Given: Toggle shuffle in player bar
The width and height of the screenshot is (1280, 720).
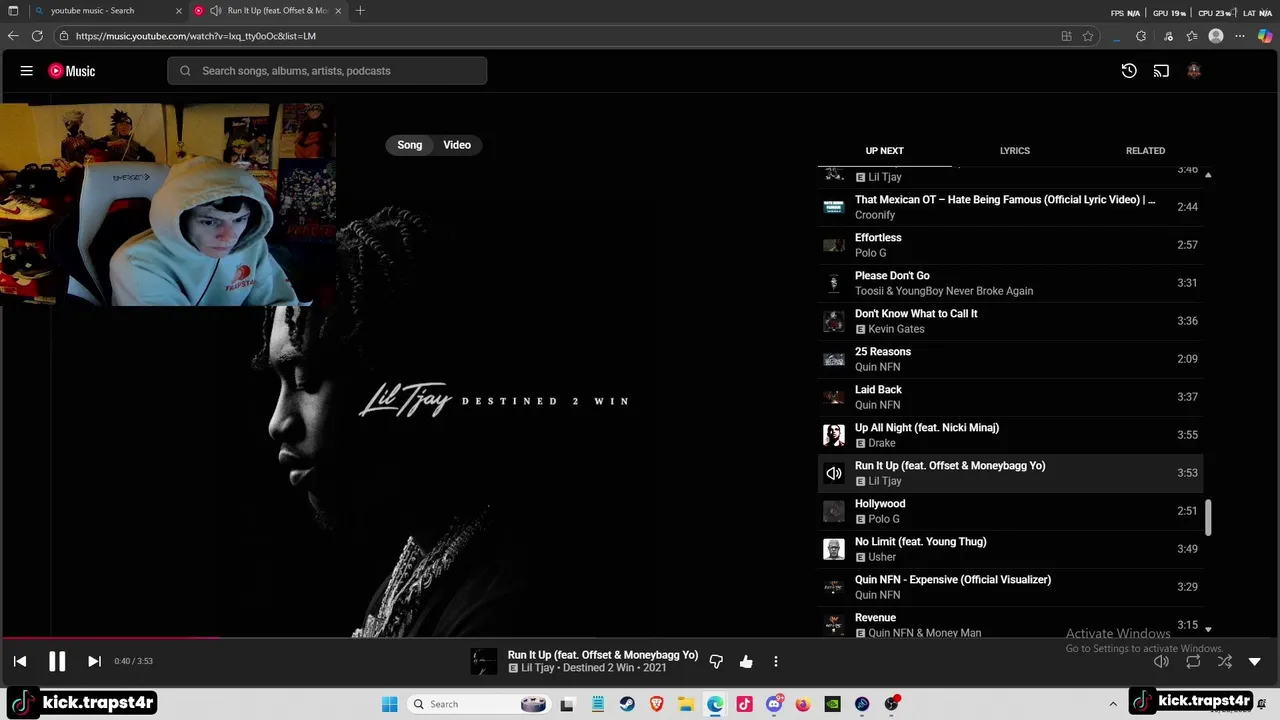Looking at the screenshot, I should 1225,661.
